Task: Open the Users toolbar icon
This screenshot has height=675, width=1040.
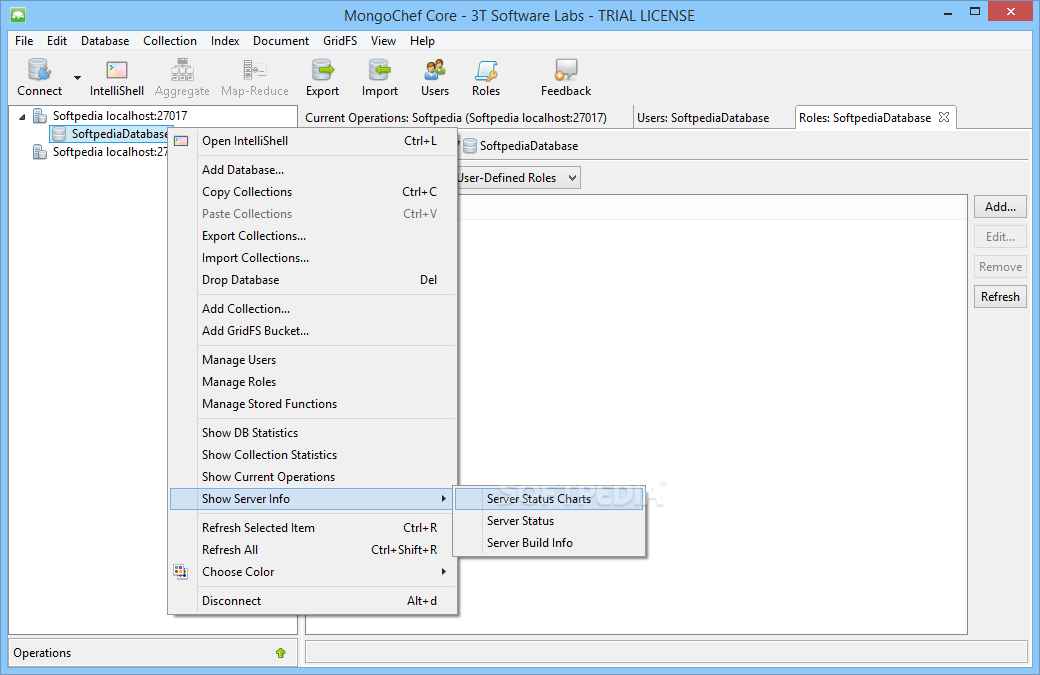Action: pos(434,77)
